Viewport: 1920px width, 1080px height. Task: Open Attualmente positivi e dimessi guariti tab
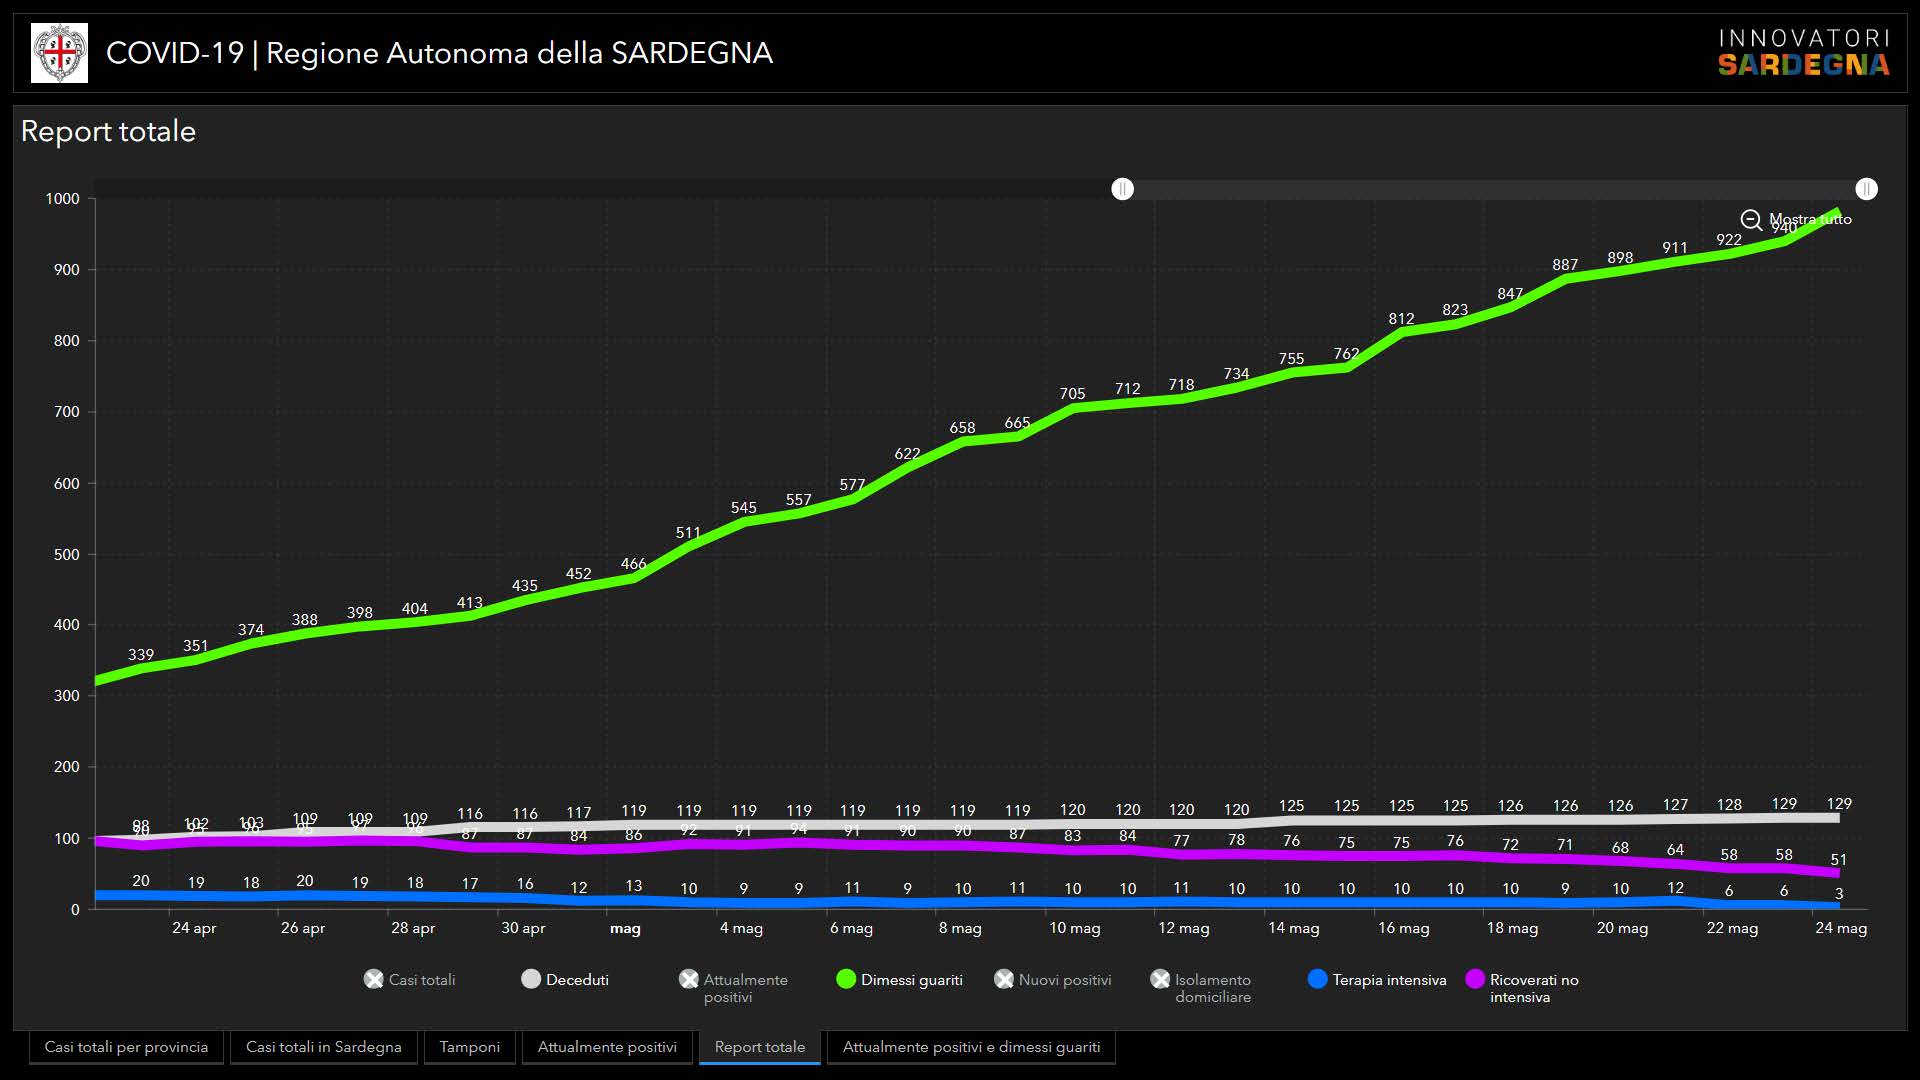(971, 1047)
